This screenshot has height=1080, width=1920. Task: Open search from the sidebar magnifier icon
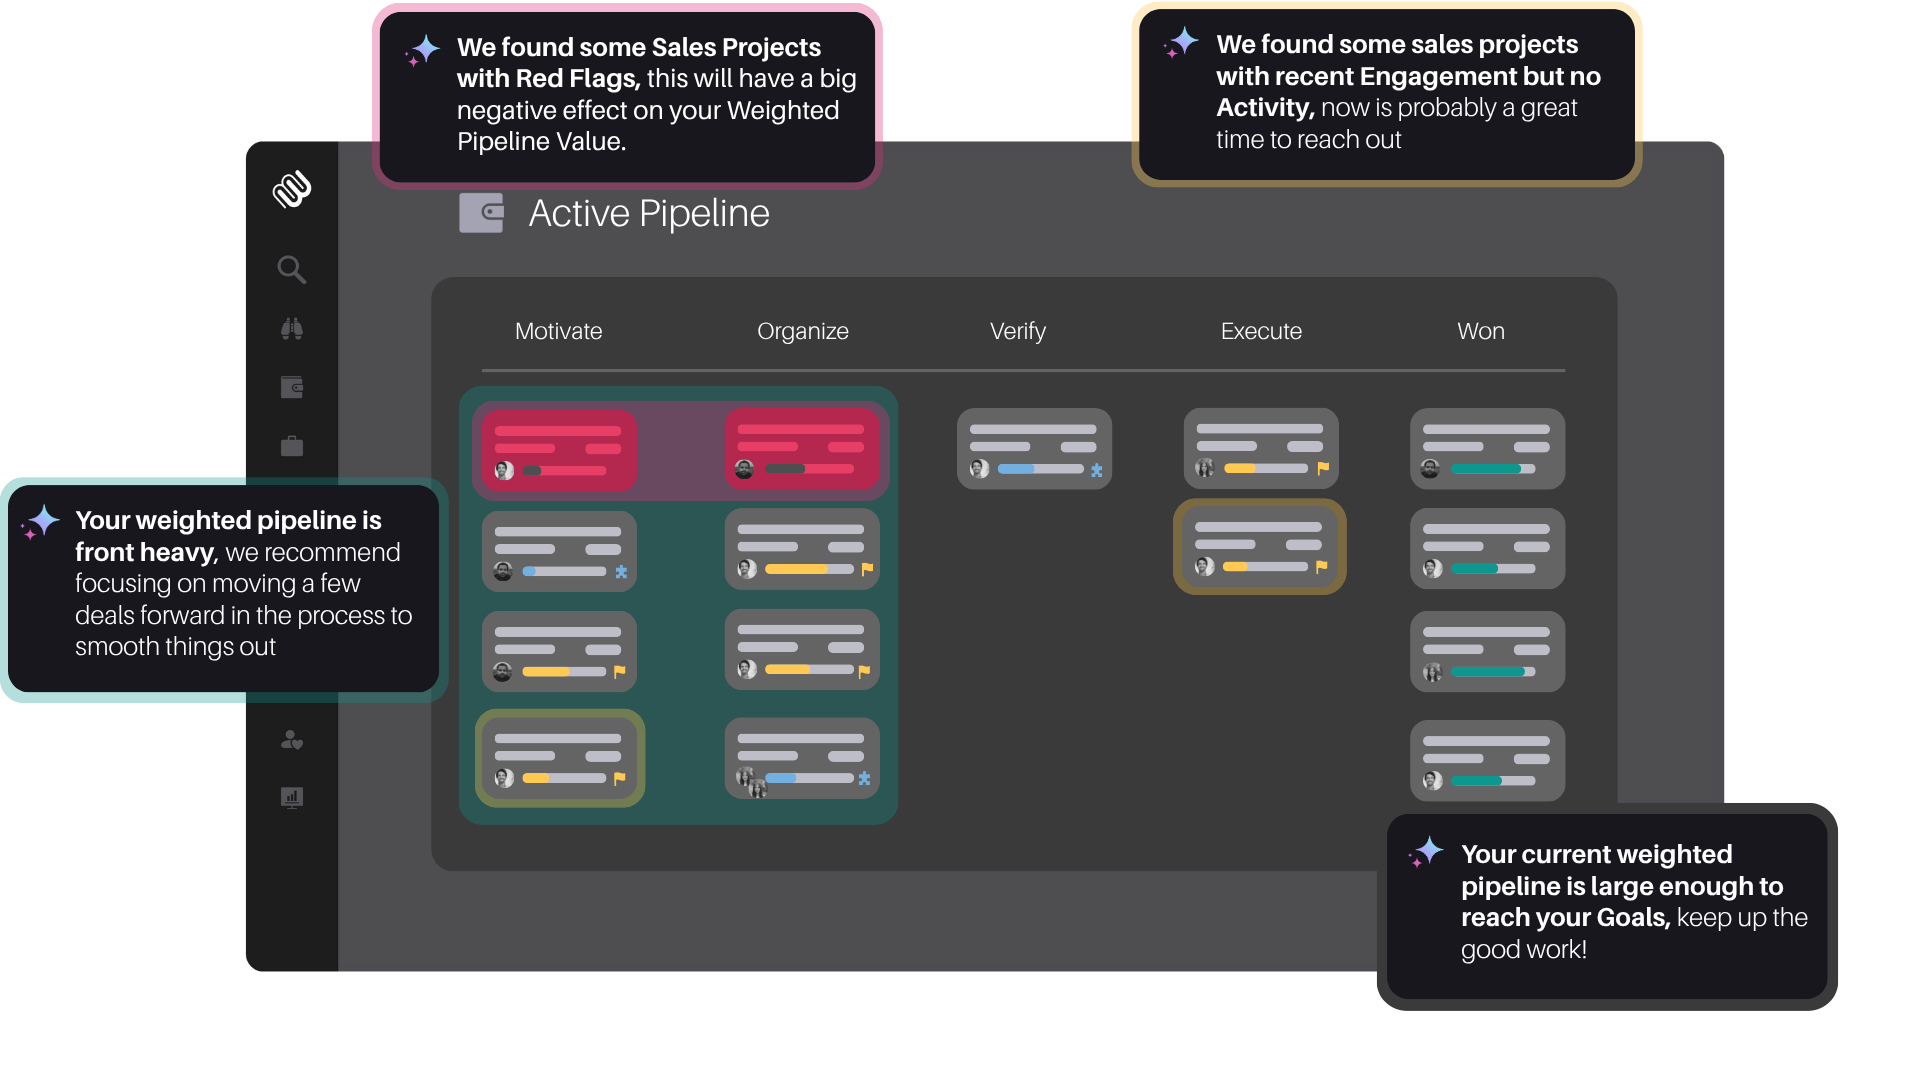coord(292,269)
